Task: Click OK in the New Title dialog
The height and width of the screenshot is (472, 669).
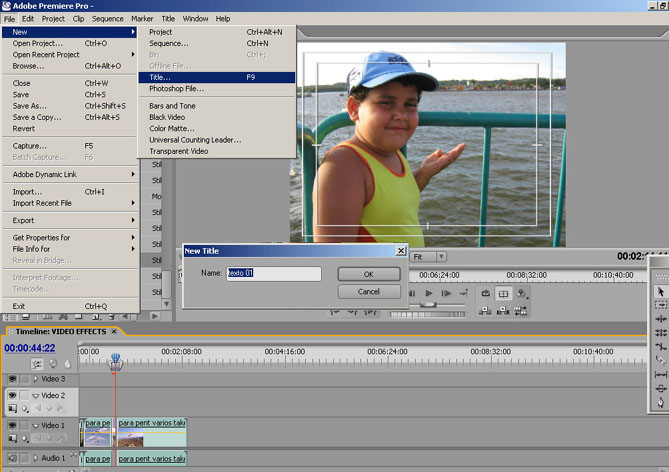Action: coord(368,273)
